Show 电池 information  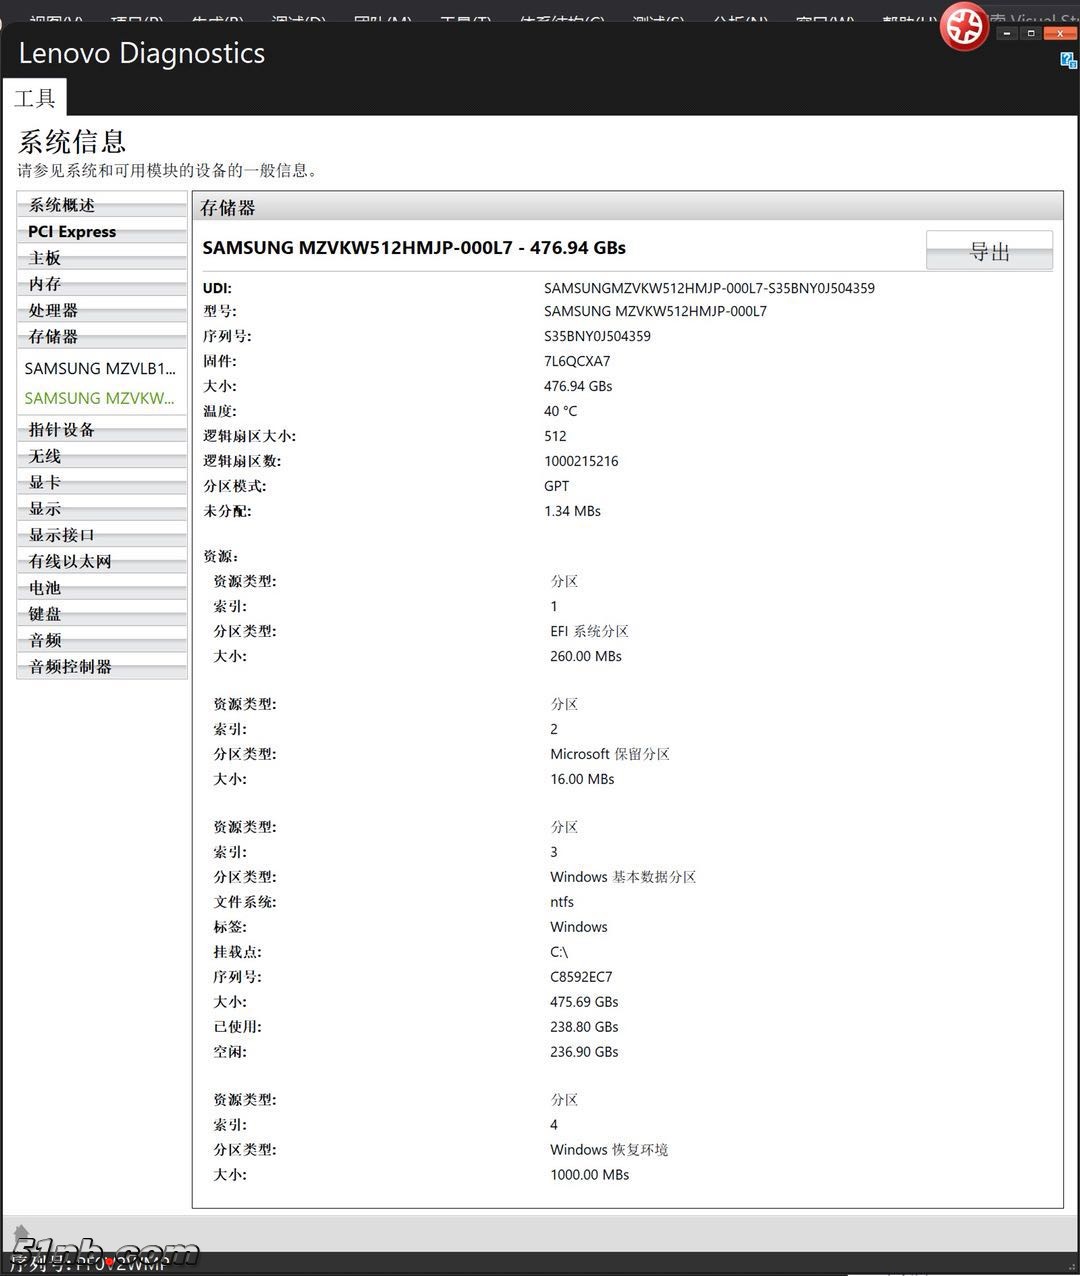pyautogui.click(x=101, y=588)
